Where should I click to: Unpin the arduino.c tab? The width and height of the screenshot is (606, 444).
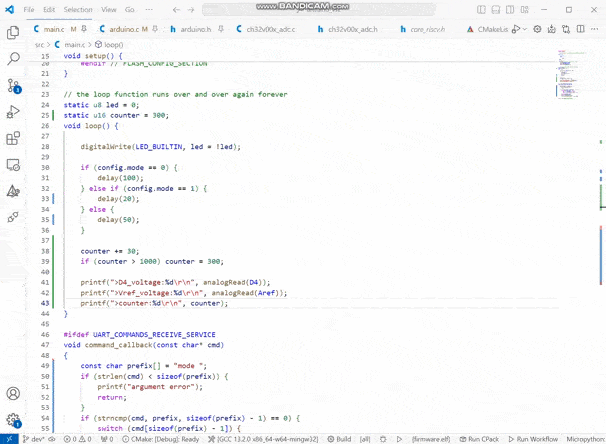(155, 29)
